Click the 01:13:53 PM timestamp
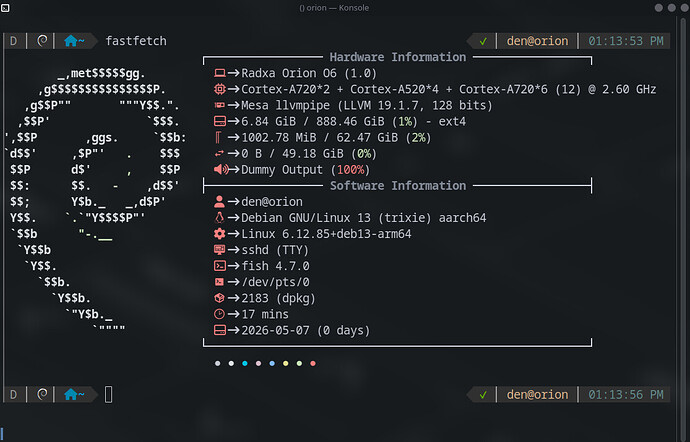The image size is (690, 442). [x=626, y=41]
